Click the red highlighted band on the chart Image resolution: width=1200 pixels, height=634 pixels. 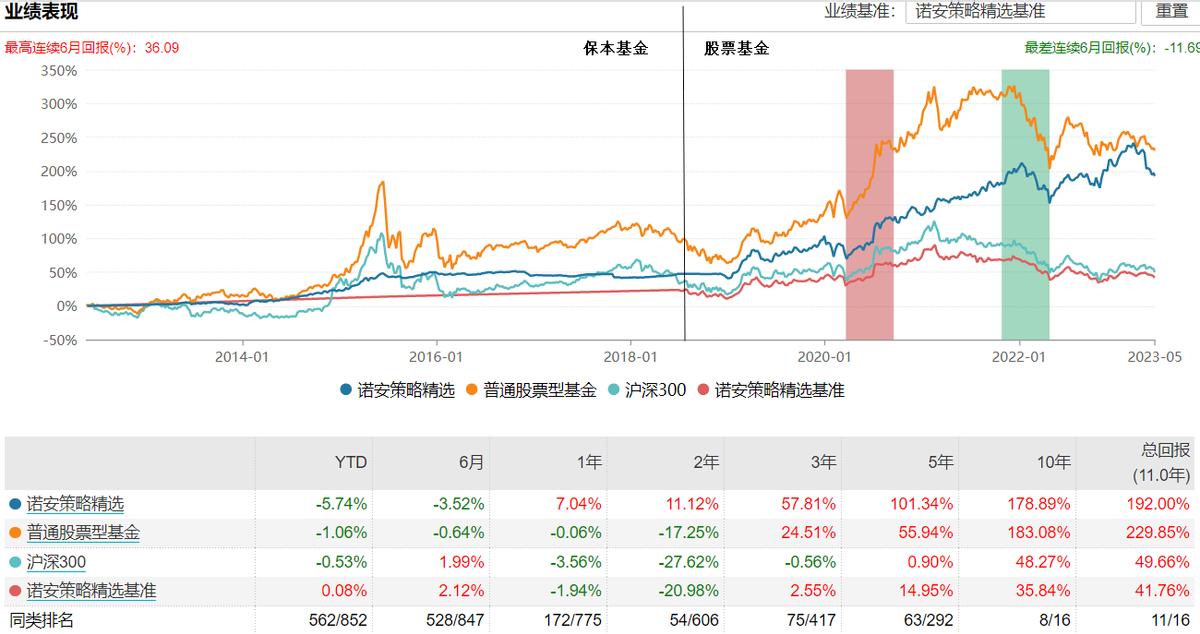869,200
